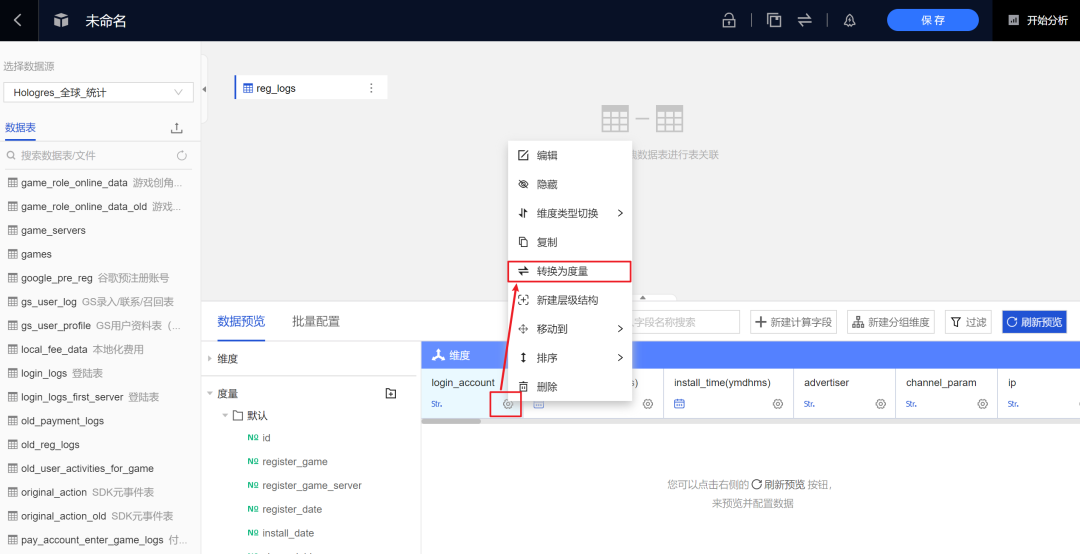The height and width of the screenshot is (554, 1080).
Task: Choose 转换为度量 in the context menu
Action: [x=570, y=271]
